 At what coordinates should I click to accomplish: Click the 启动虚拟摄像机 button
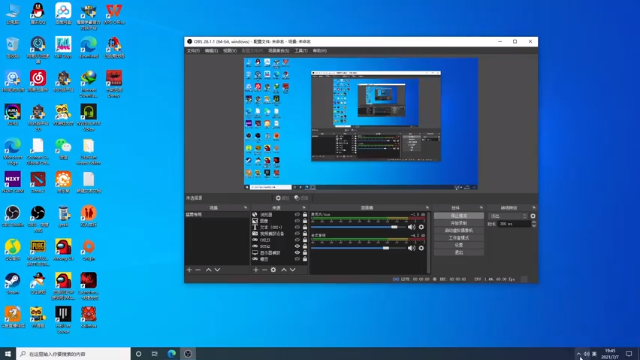459,231
